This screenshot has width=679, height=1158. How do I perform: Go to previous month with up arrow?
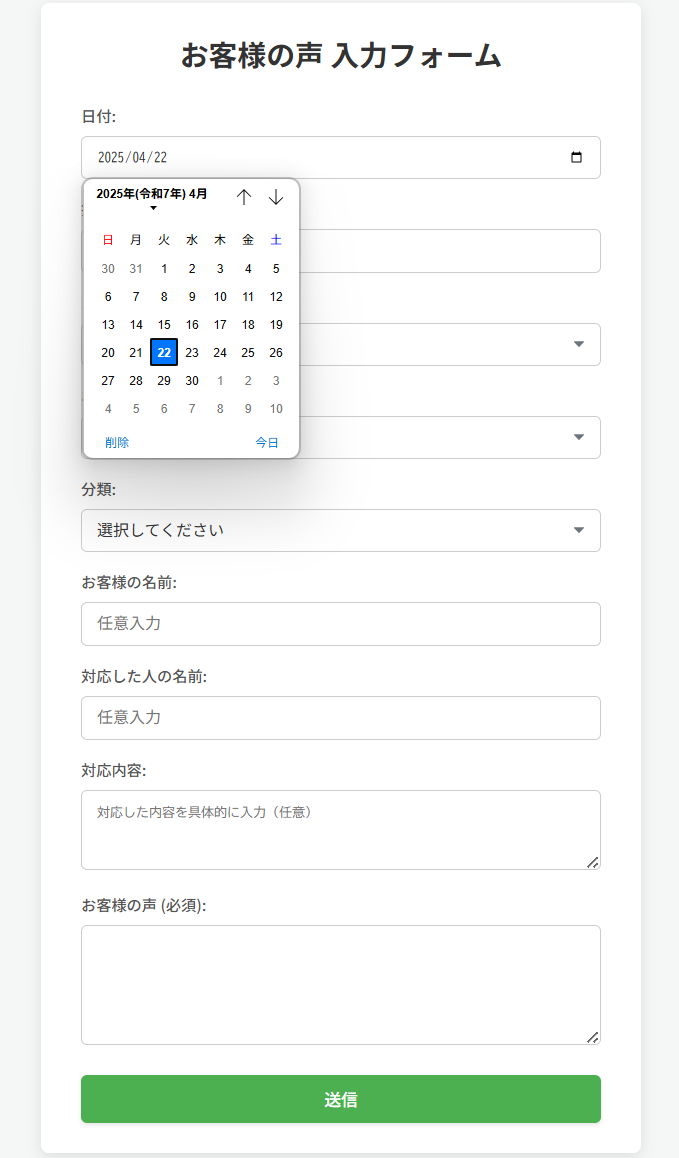(x=243, y=197)
